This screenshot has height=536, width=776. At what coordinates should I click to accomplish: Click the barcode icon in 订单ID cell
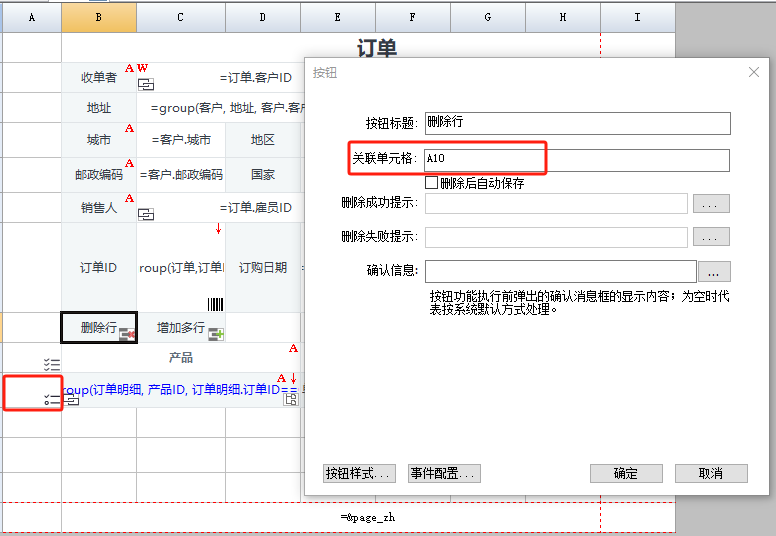(x=215, y=304)
